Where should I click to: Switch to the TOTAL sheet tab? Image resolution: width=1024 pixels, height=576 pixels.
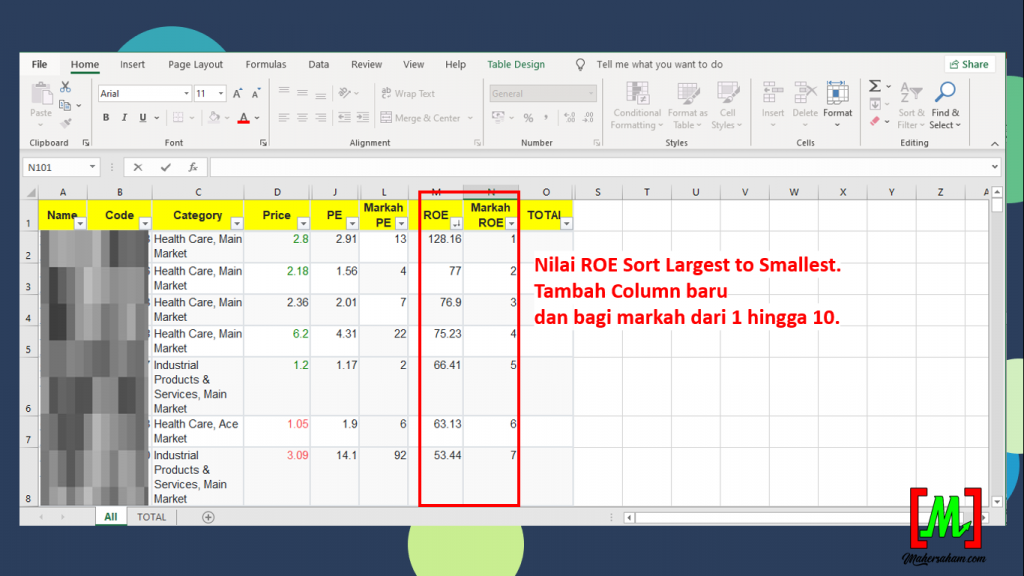coord(152,517)
